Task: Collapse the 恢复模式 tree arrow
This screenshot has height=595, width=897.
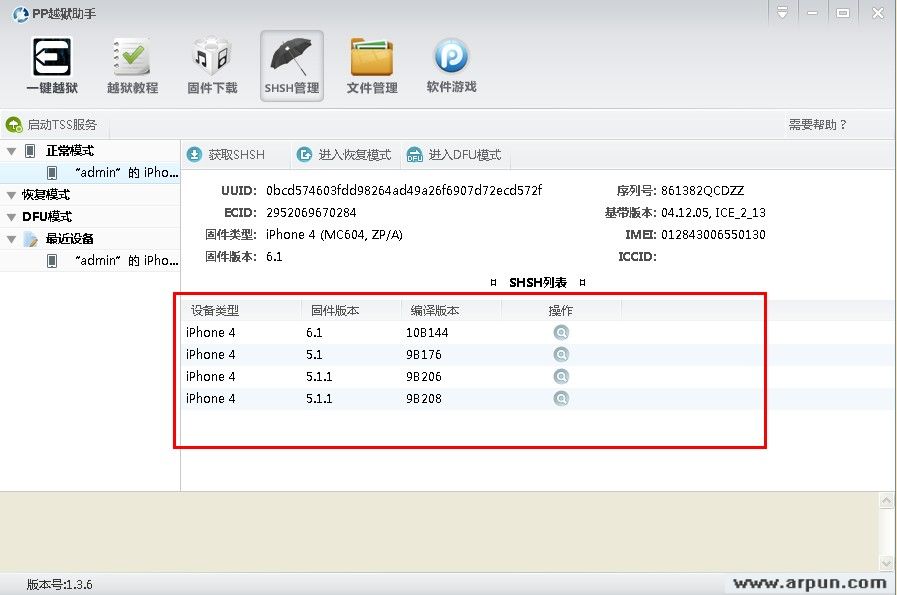Action: (x=11, y=195)
